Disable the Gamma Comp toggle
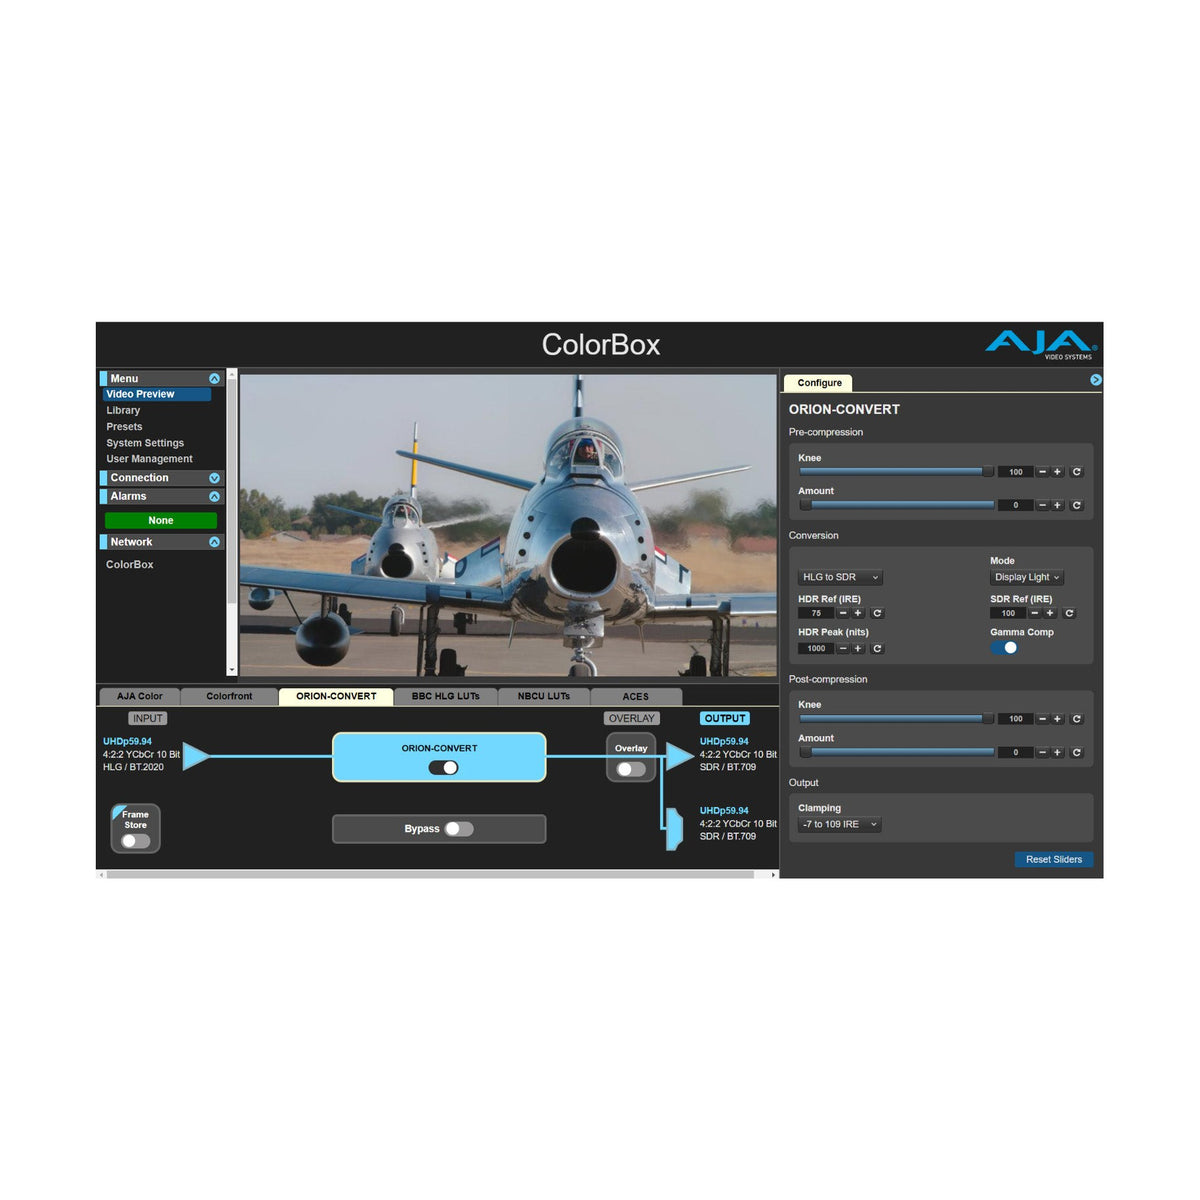The height and width of the screenshot is (1200, 1200). (x=1005, y=648)
